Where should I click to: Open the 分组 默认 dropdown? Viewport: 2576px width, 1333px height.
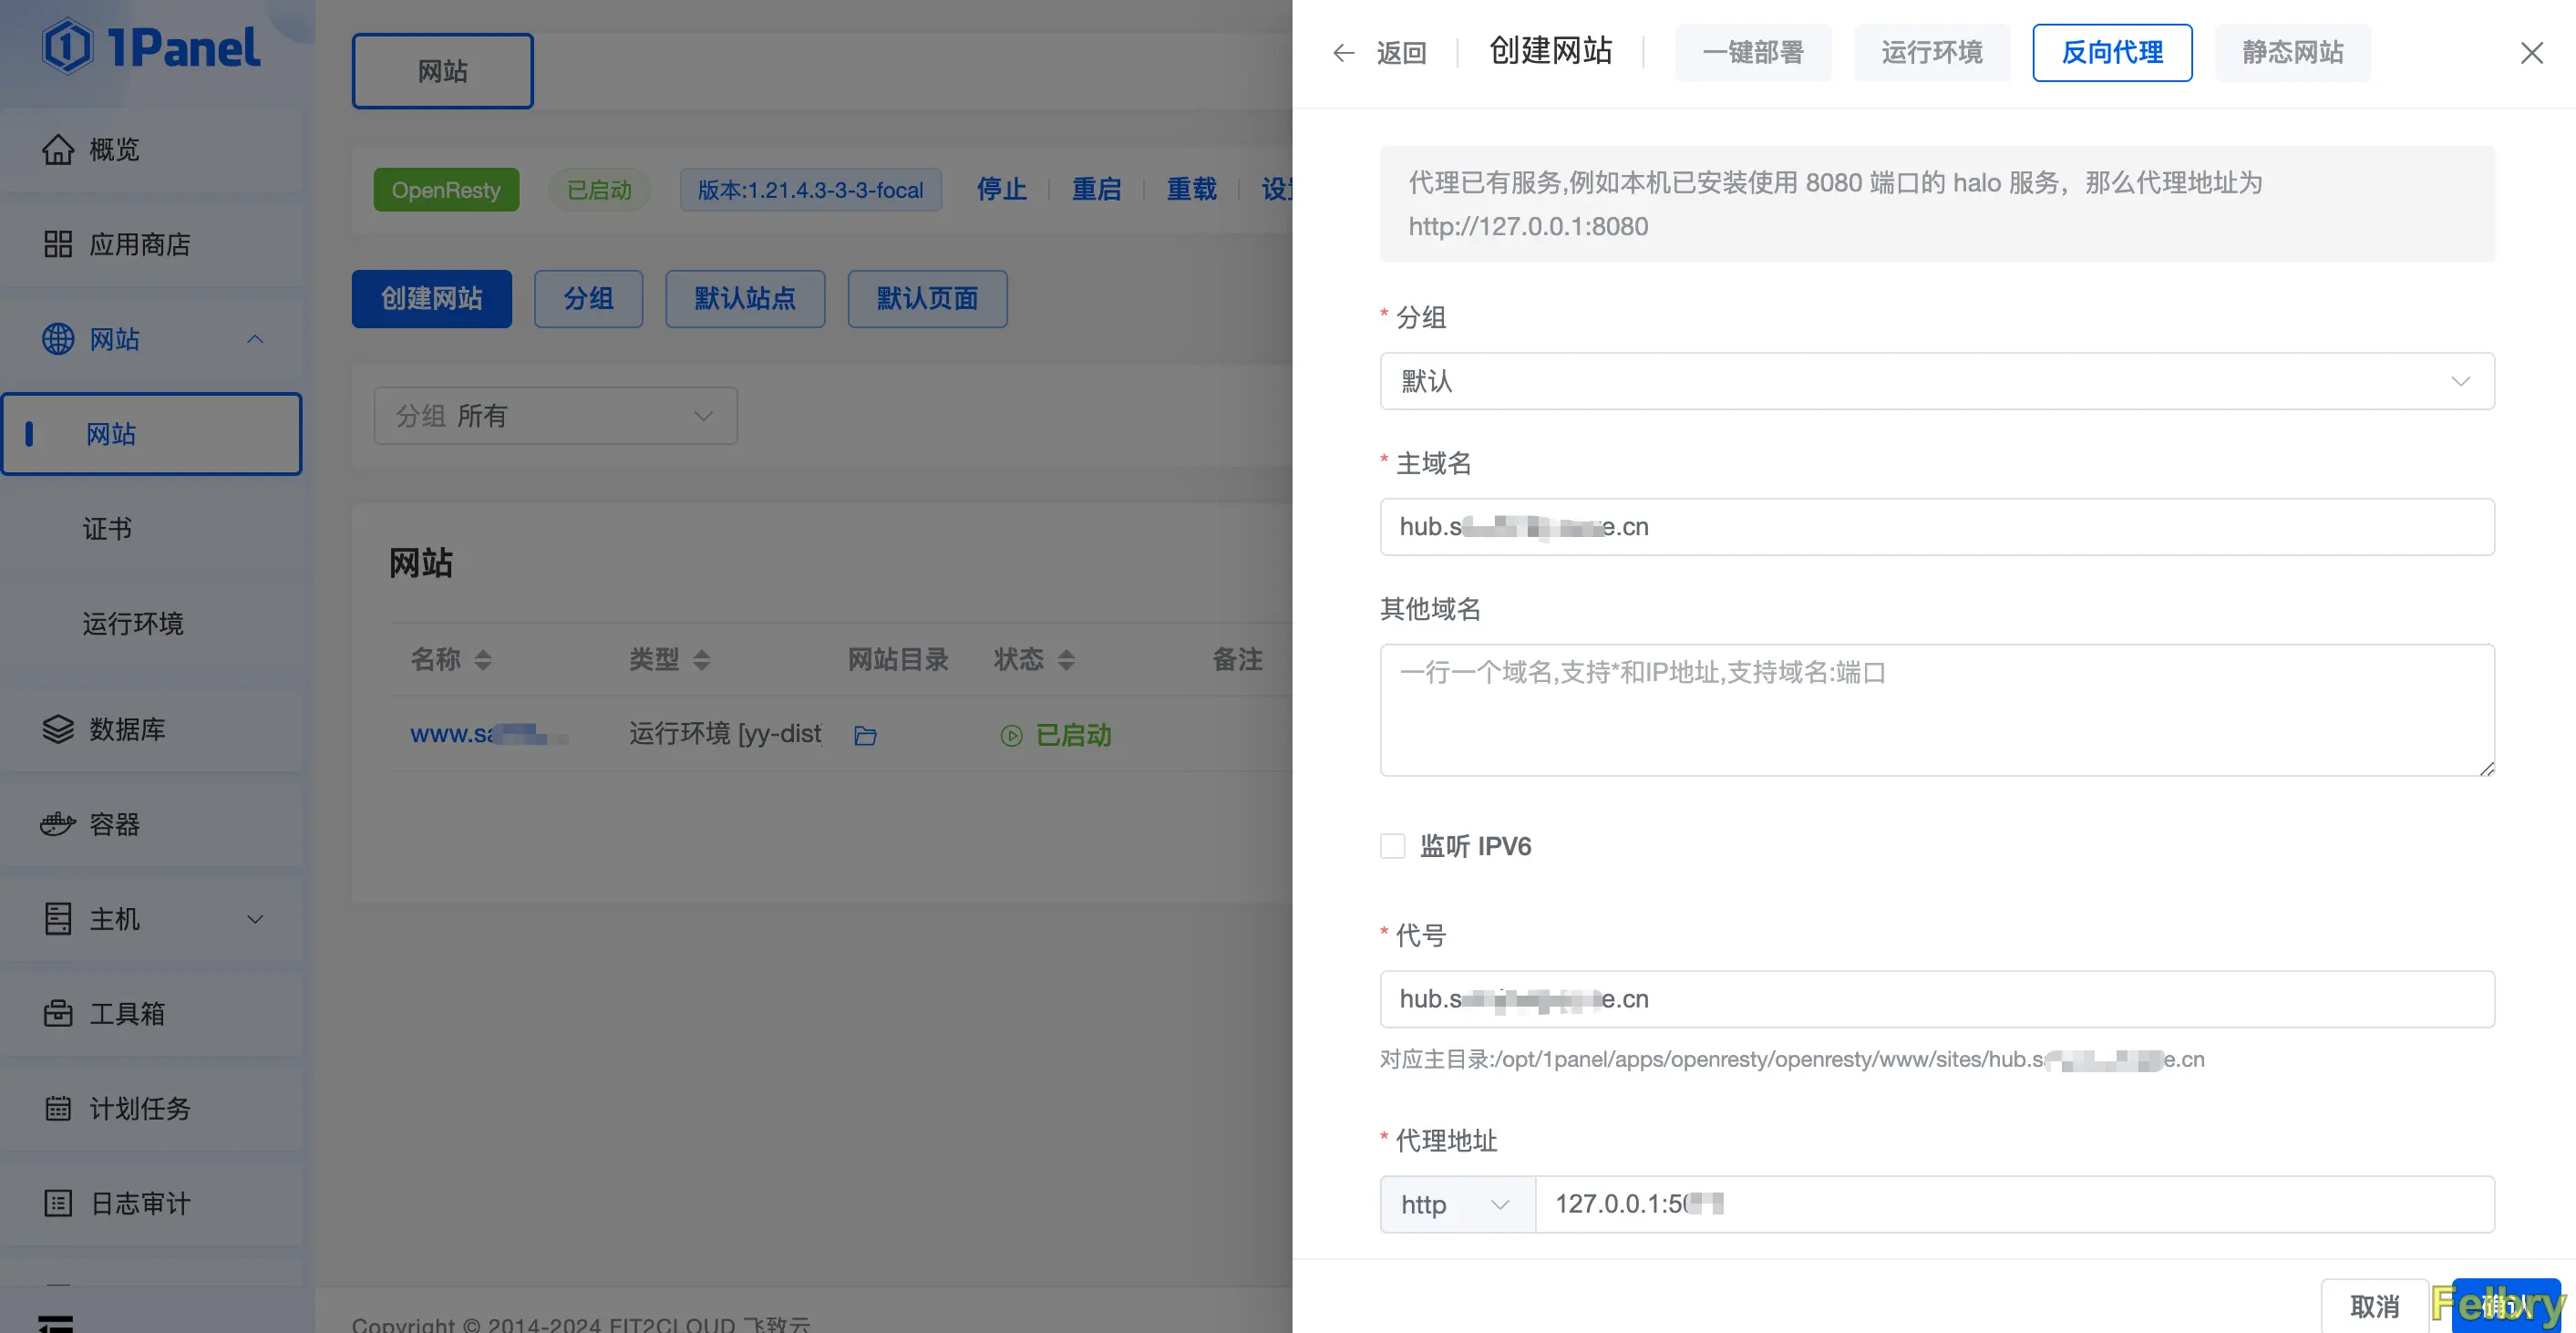(1937, 381)
